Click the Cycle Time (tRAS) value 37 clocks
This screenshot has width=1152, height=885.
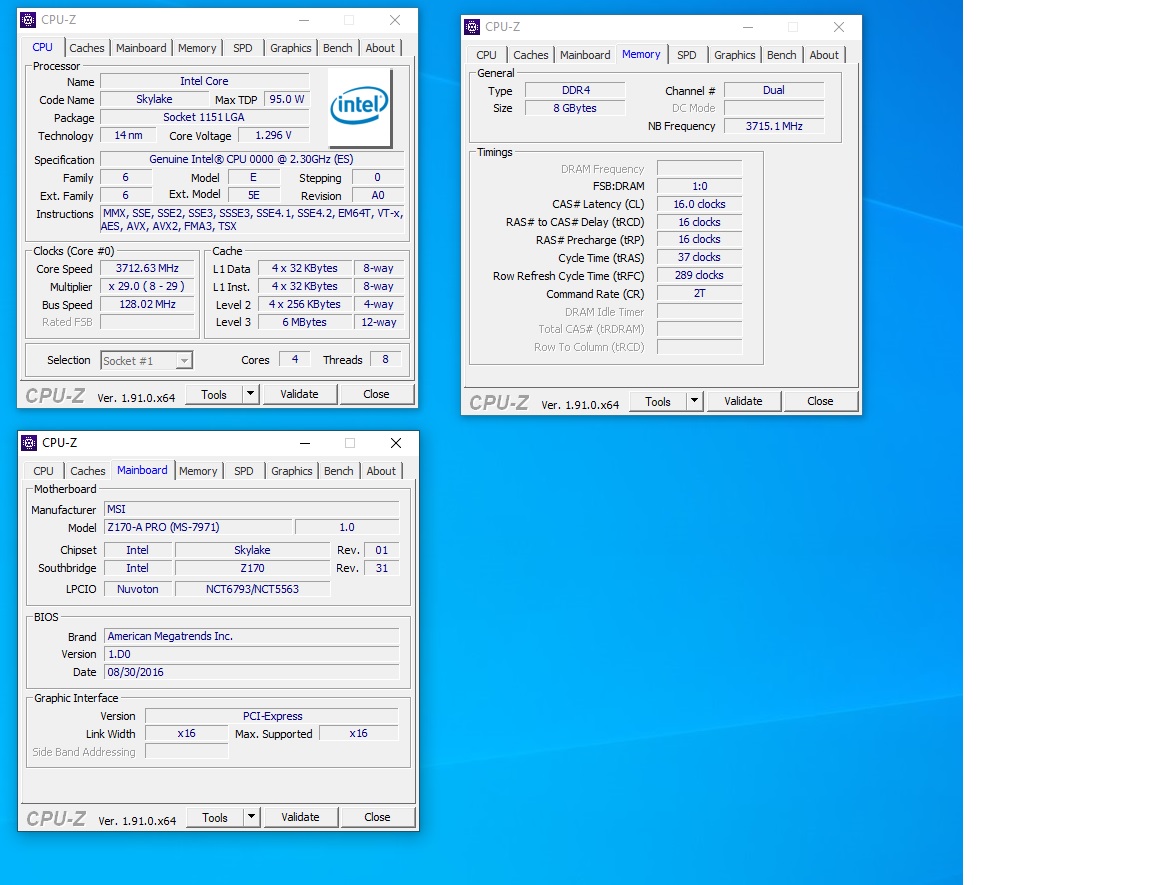pos(699,258)
